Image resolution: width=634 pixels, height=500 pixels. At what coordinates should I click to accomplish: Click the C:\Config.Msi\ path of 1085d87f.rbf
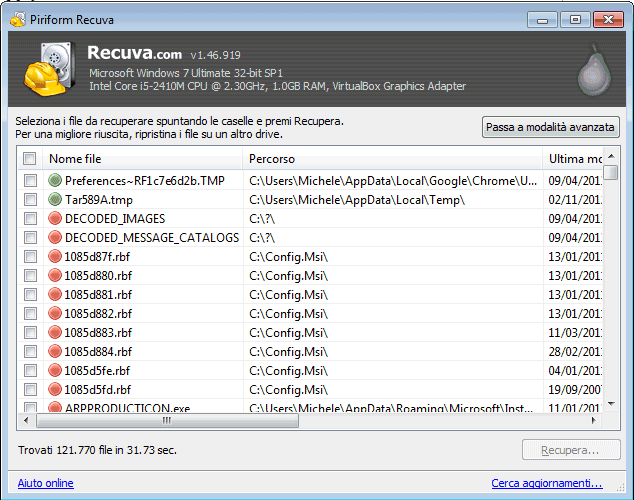[x=288, y=257]
